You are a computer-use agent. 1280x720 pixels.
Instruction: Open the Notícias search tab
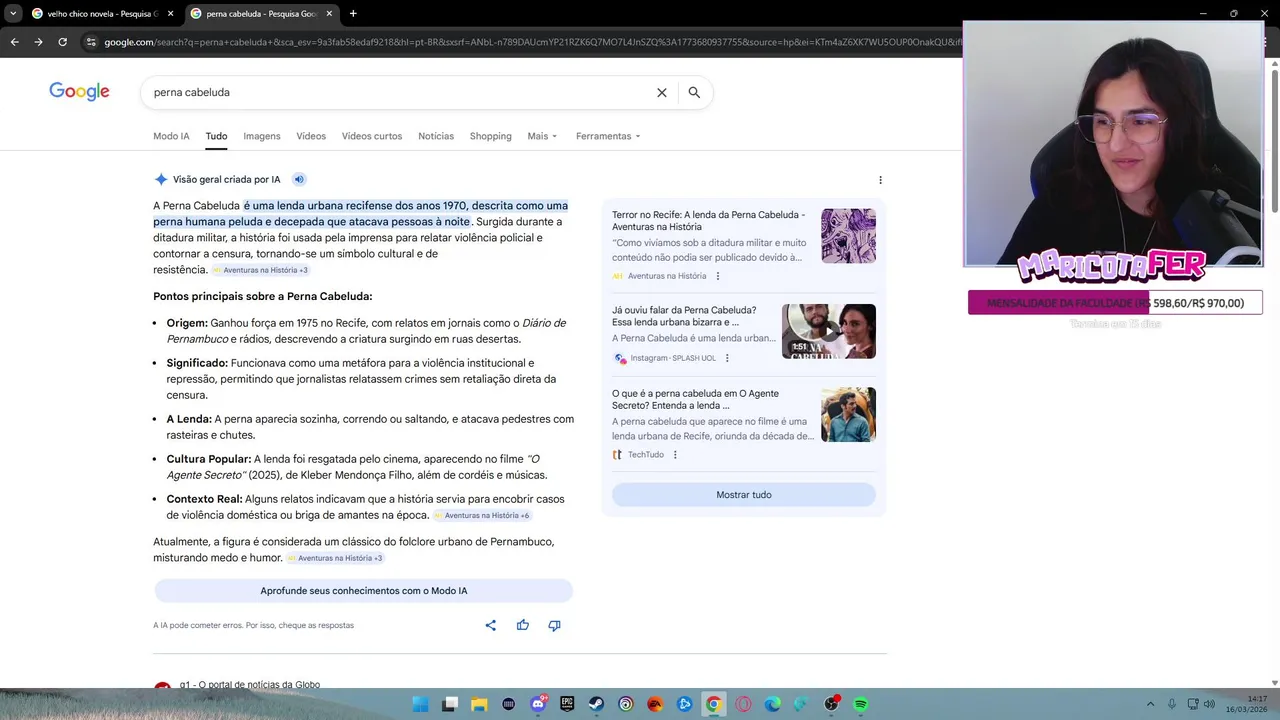coord(436,136)
